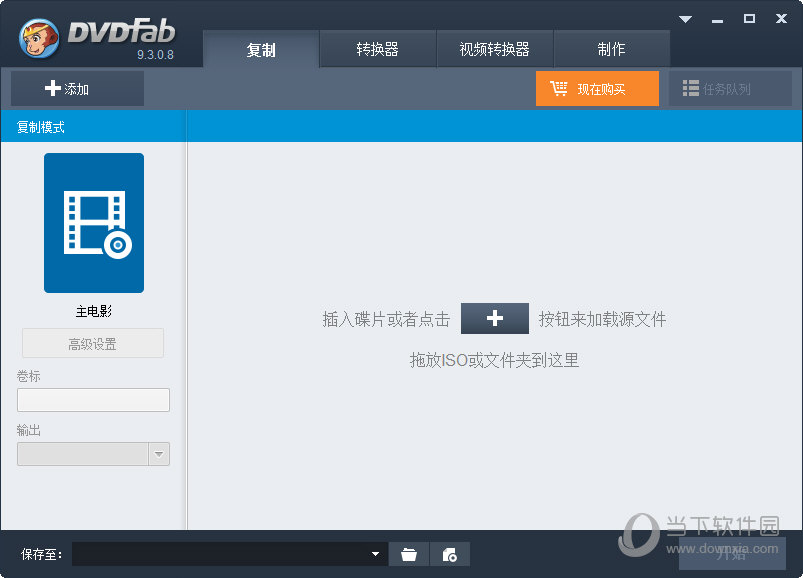The image size is (803, 578).
Task: Open the output folder browse icon
Action: click(x=409, y=554)
